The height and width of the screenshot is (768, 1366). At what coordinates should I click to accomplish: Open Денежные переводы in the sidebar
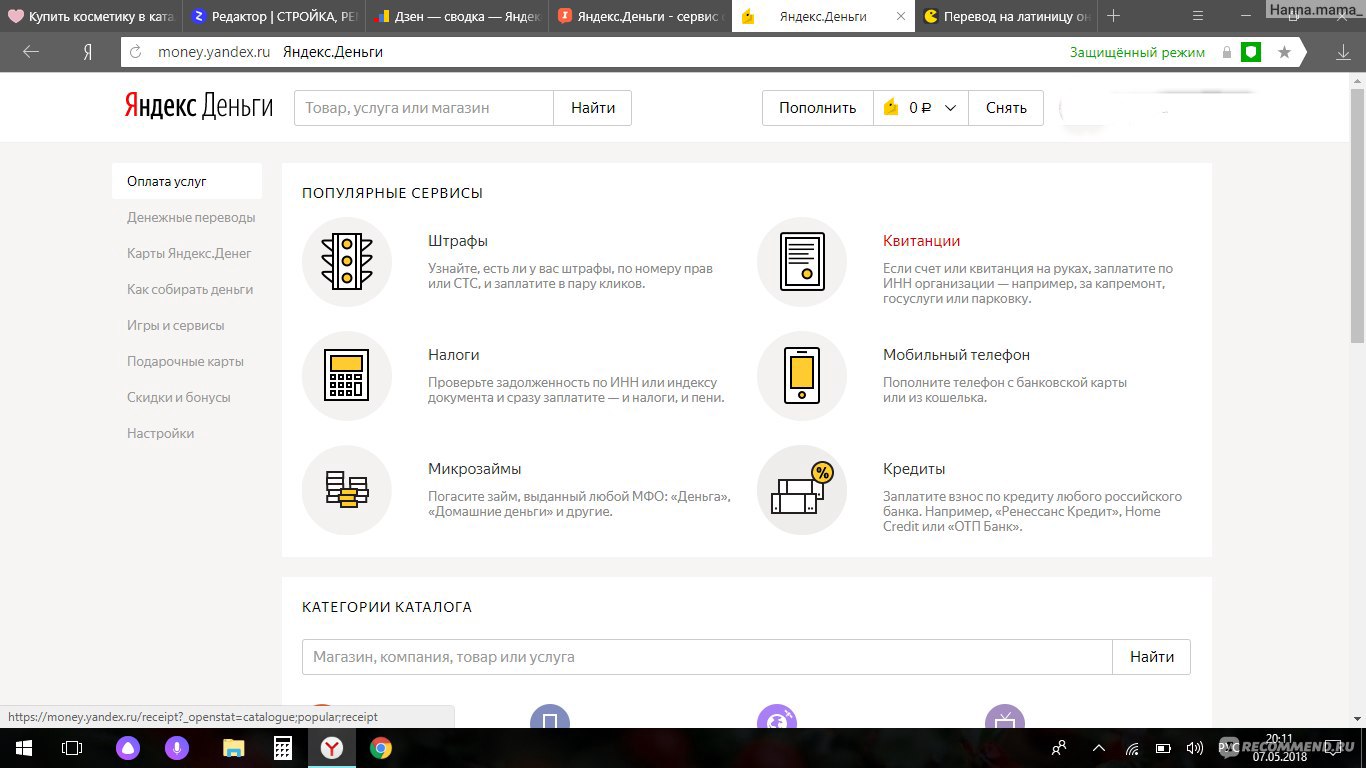[x=191, y=217]
